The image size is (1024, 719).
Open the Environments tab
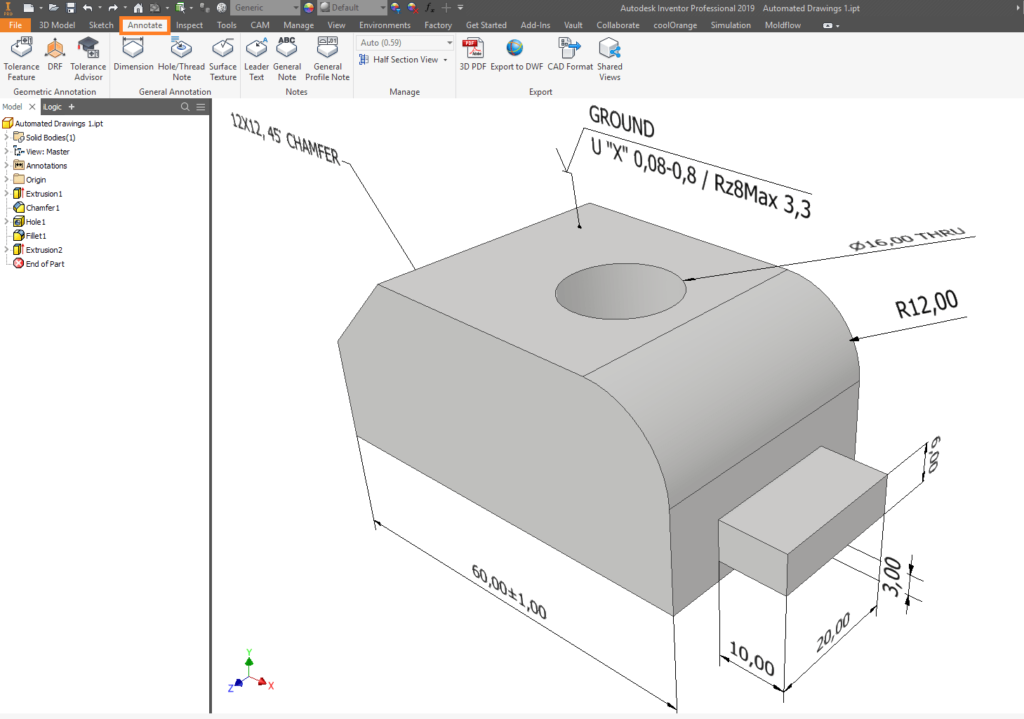coord(385,25)
